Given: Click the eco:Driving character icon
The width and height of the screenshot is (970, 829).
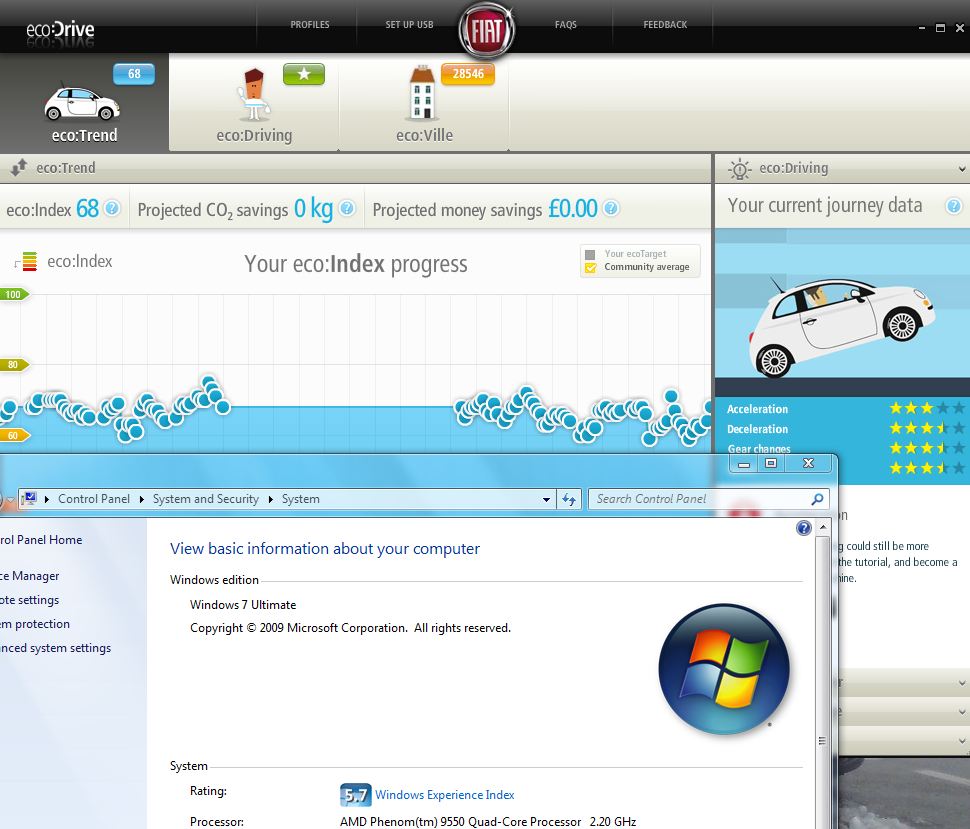Looking at the screenshot, I should [x=254, y=93].
